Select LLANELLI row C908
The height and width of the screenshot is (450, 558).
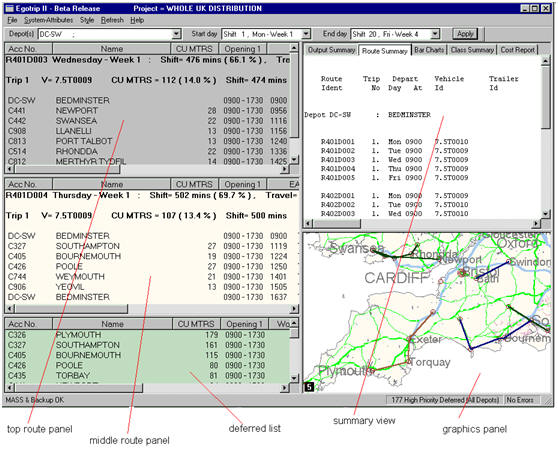[x=147, y=131]
